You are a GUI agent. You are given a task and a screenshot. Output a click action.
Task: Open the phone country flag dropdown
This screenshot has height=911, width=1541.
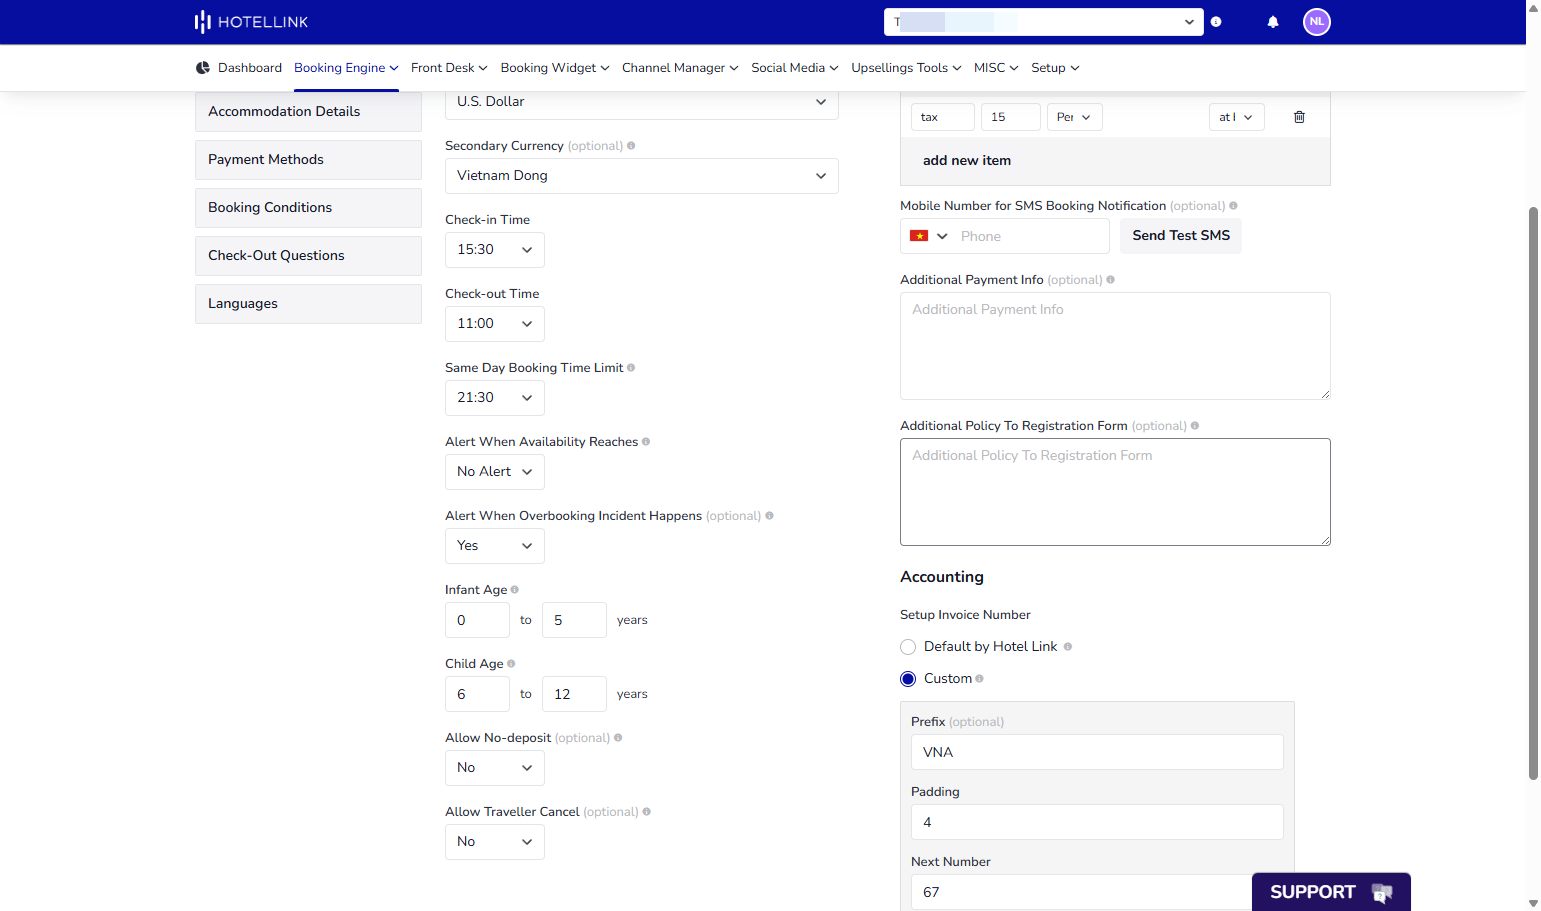click(x=928, y=236)
